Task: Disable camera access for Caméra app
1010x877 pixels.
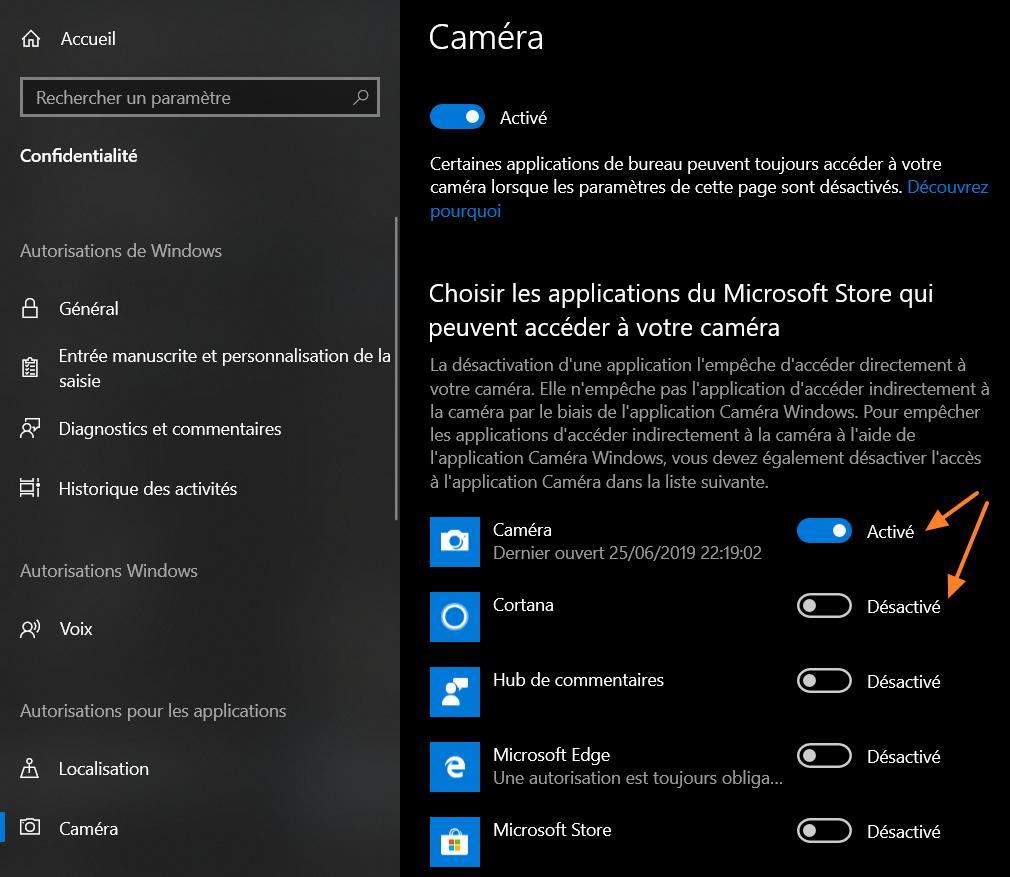Action: tap(824, 531)
